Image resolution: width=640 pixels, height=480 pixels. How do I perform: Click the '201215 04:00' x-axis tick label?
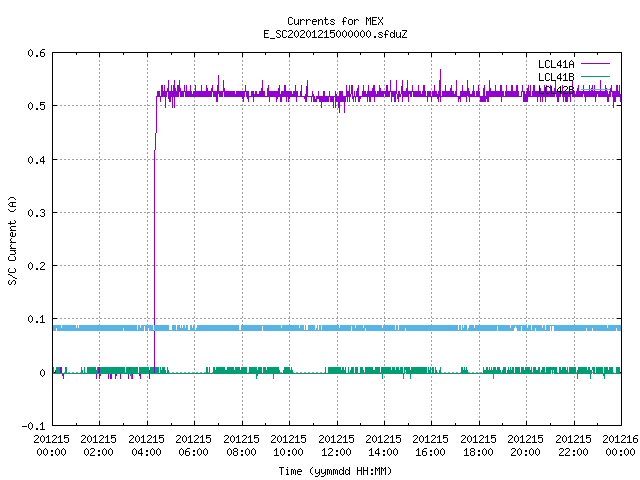pos(146,445)
